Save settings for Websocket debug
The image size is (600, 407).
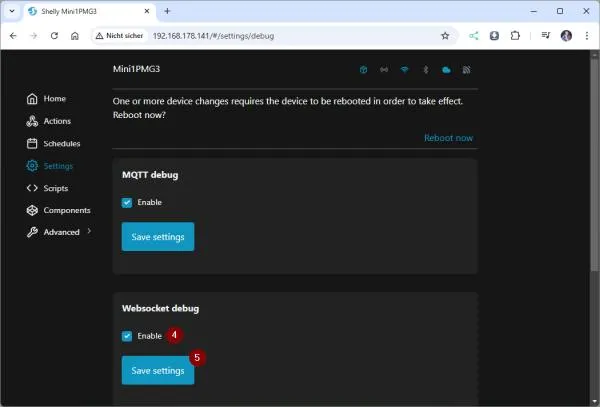point(158,370)
